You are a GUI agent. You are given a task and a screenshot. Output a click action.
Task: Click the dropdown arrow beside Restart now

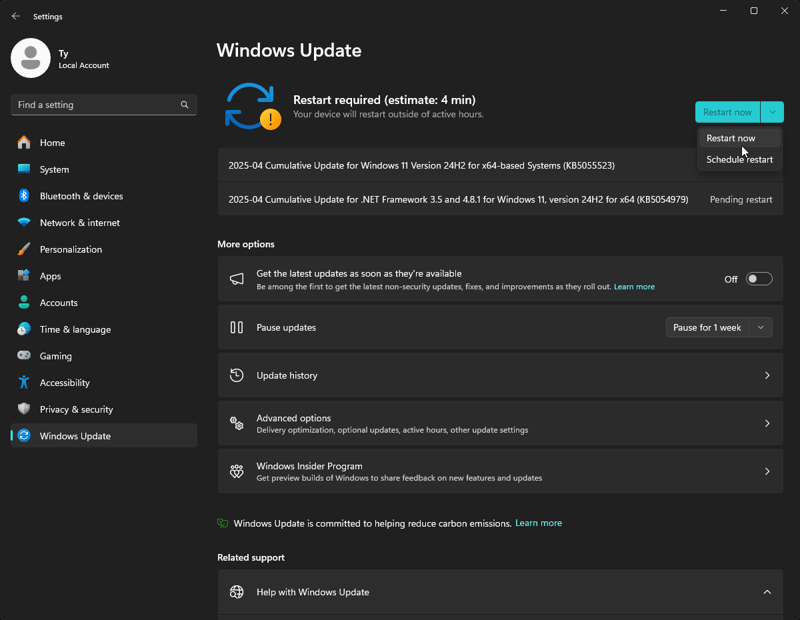(772, 112)
